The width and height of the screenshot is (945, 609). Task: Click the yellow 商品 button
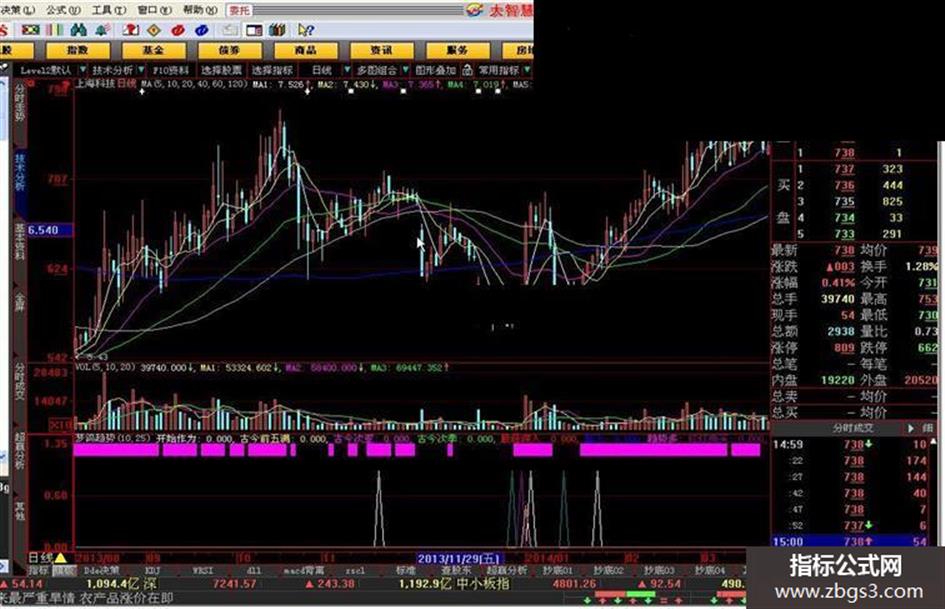point(305,50)
